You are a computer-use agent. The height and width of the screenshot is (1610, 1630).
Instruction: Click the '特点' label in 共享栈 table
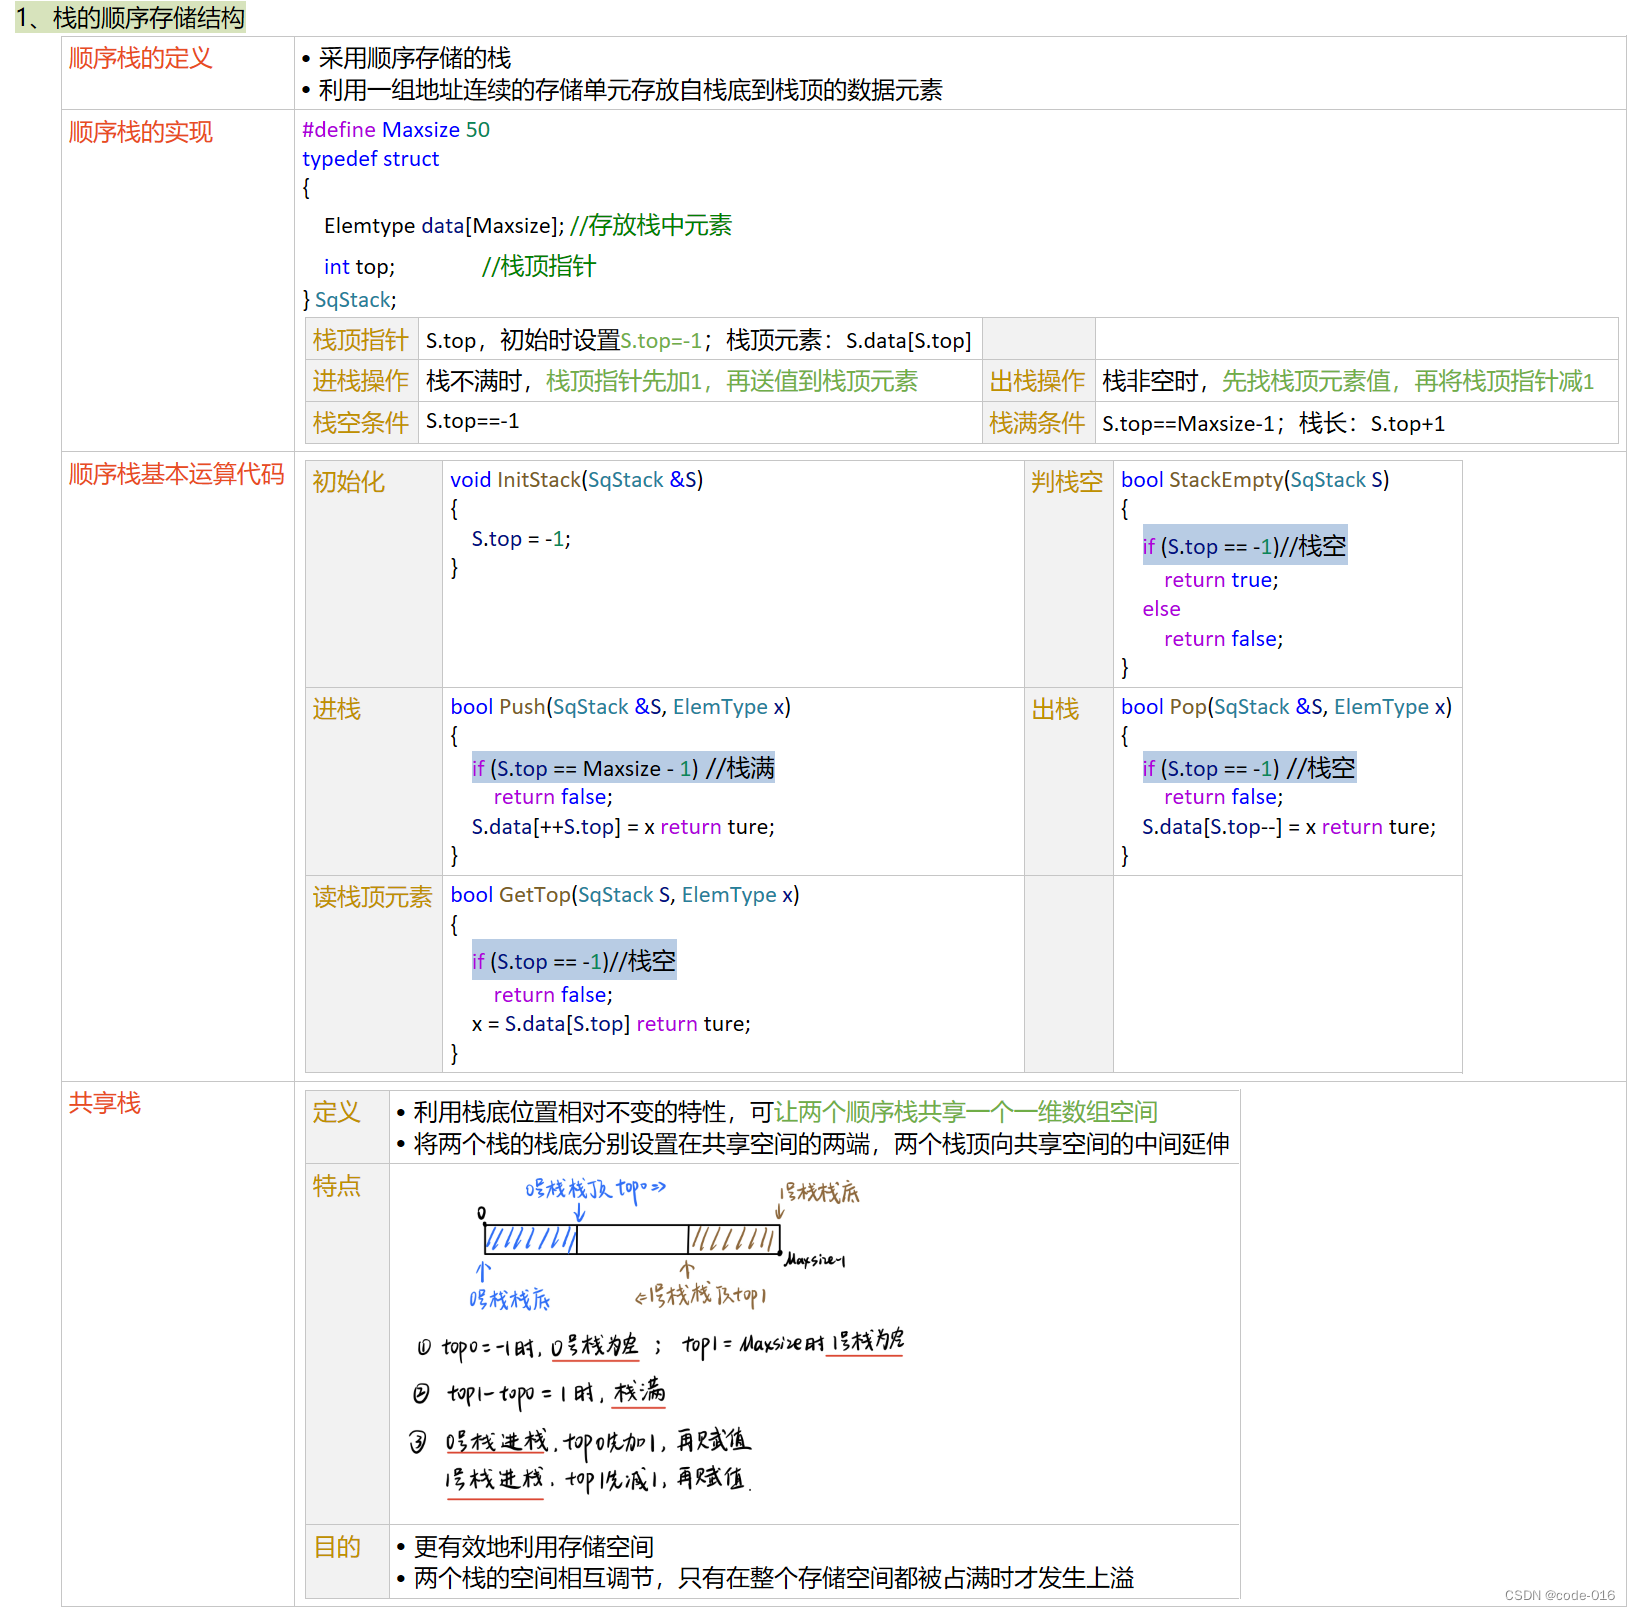pyautogui.click(x=337, y=1186)
